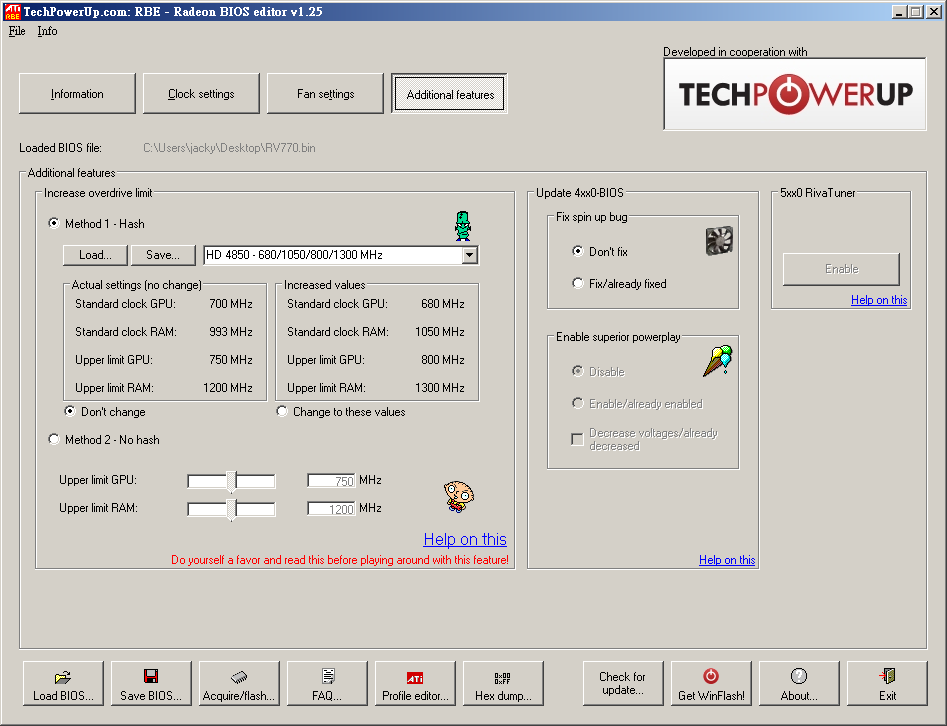Screen dimensions: 947x726
Task: Click the TechPowerUp logo banner
Action: point(795,94)
